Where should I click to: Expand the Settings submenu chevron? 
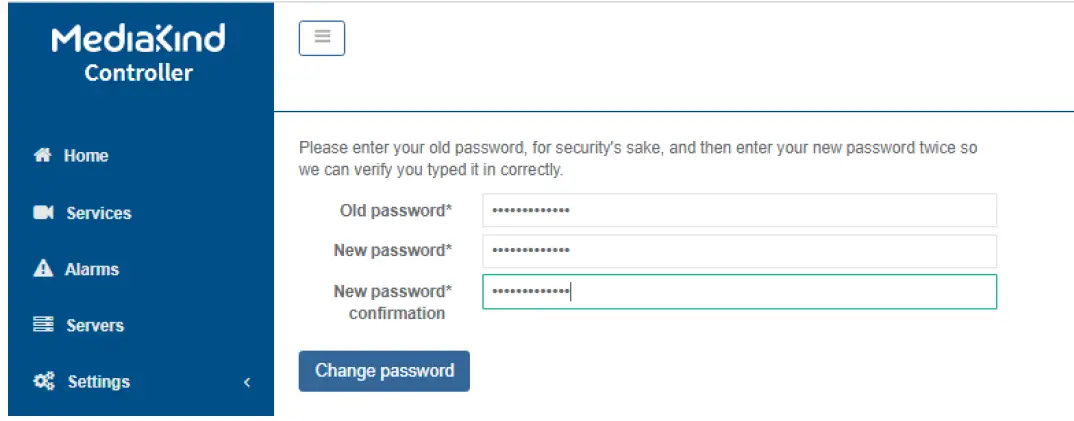(x=247, y=382)
